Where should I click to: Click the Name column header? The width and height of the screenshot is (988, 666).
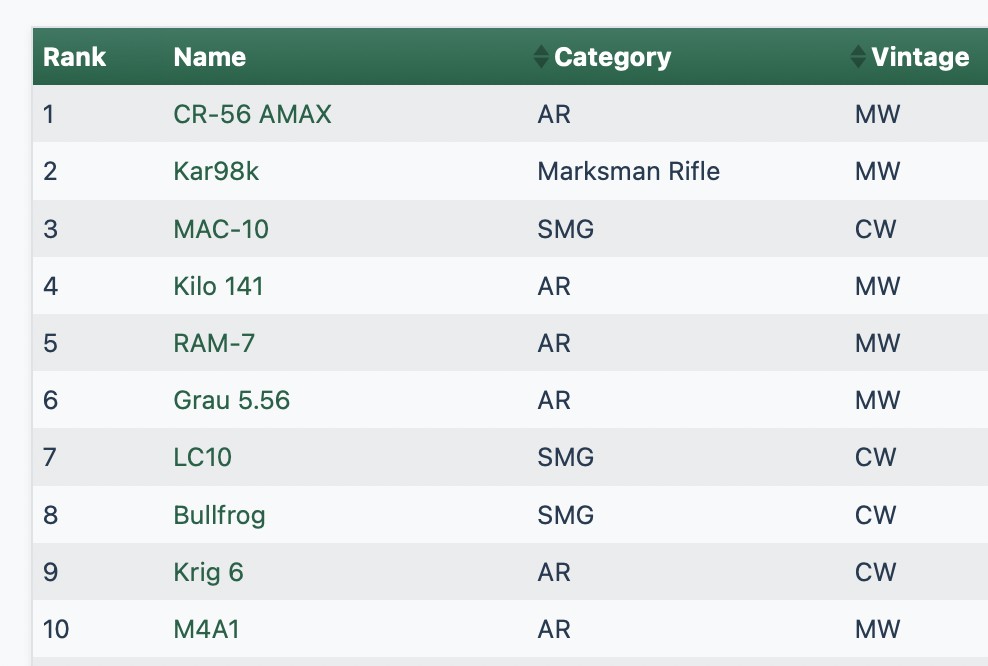pos(210,57)
